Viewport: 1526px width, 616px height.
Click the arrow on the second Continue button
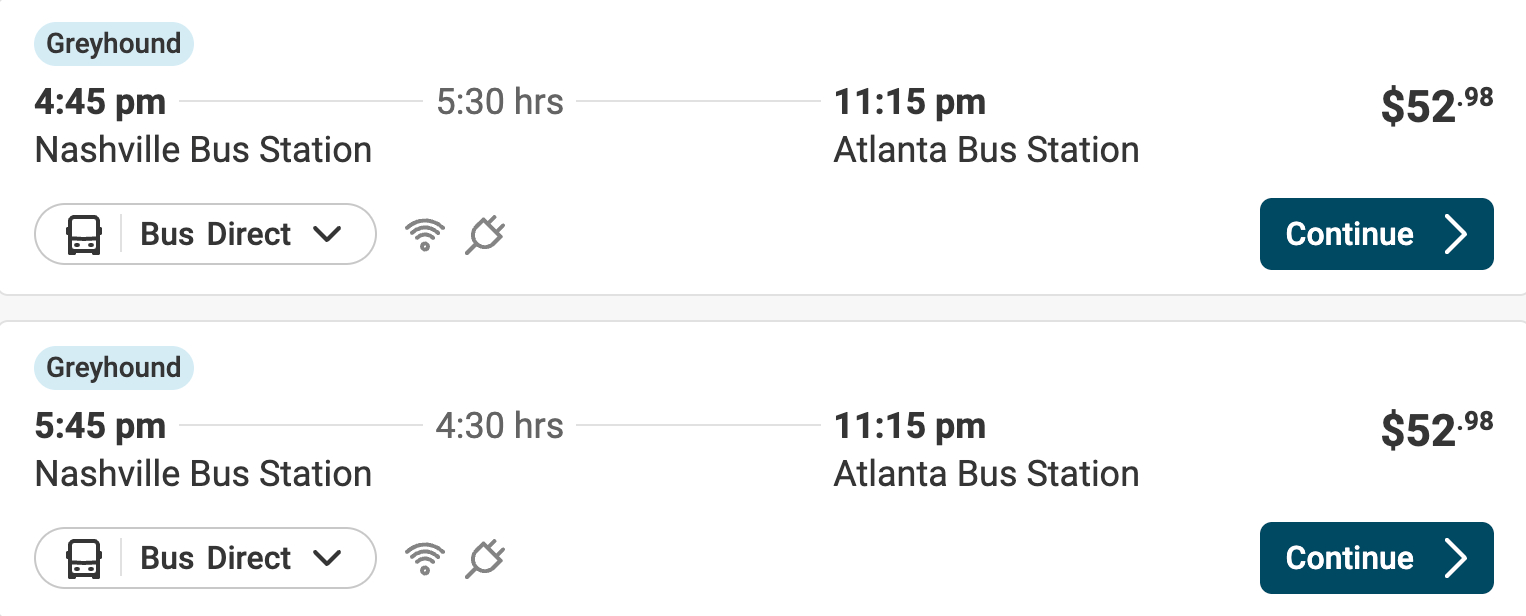click(1456, 559)
